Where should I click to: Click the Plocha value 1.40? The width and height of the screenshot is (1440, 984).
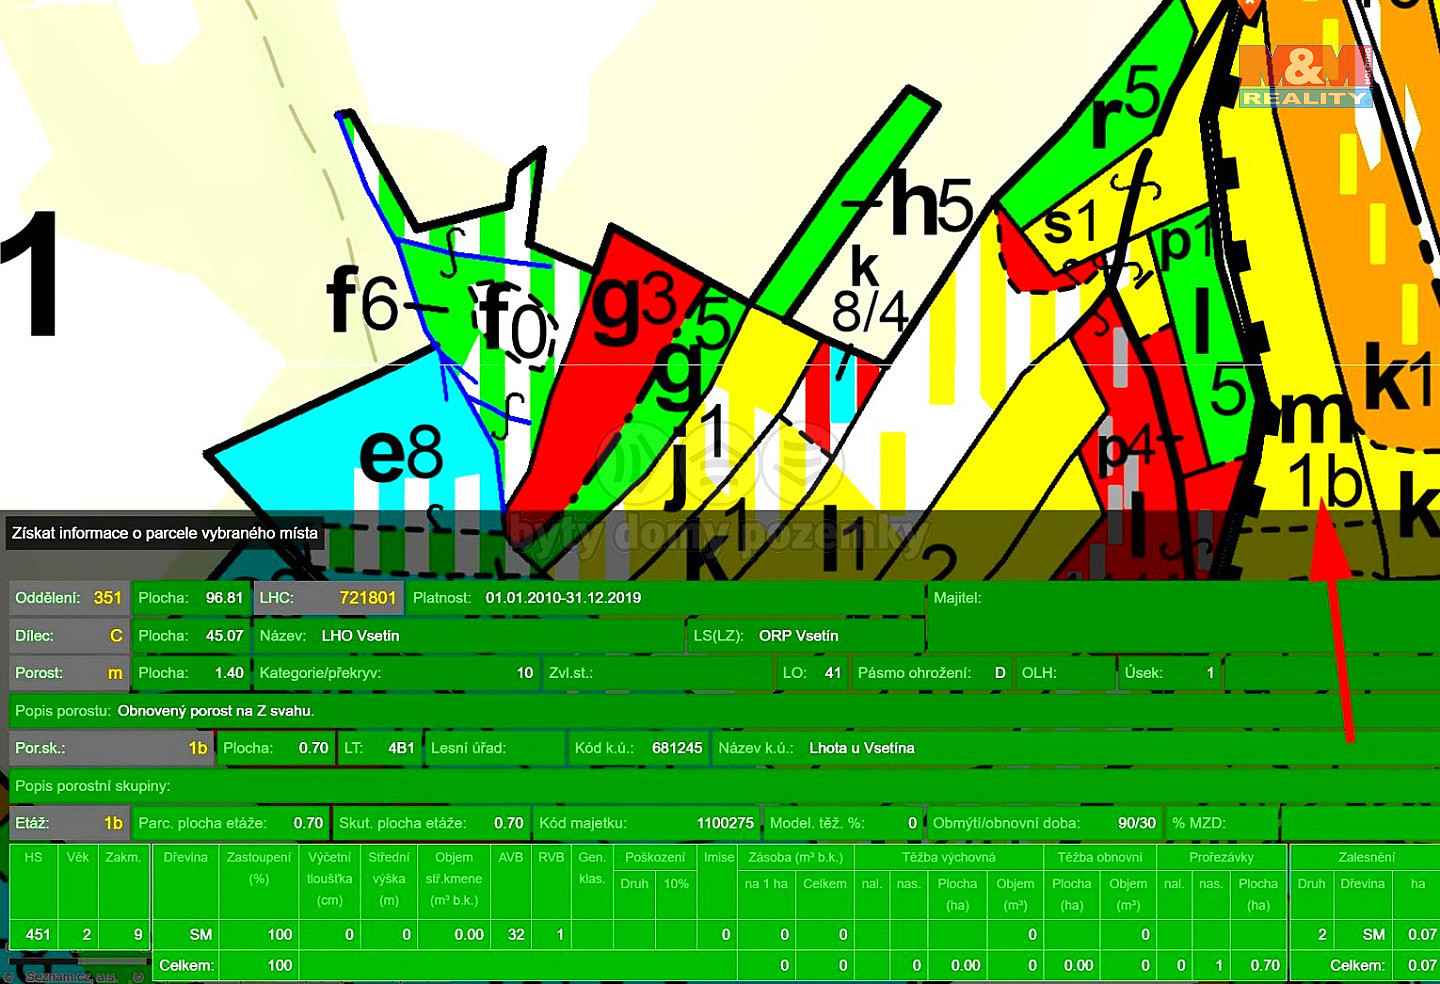[x=229, y=673]
